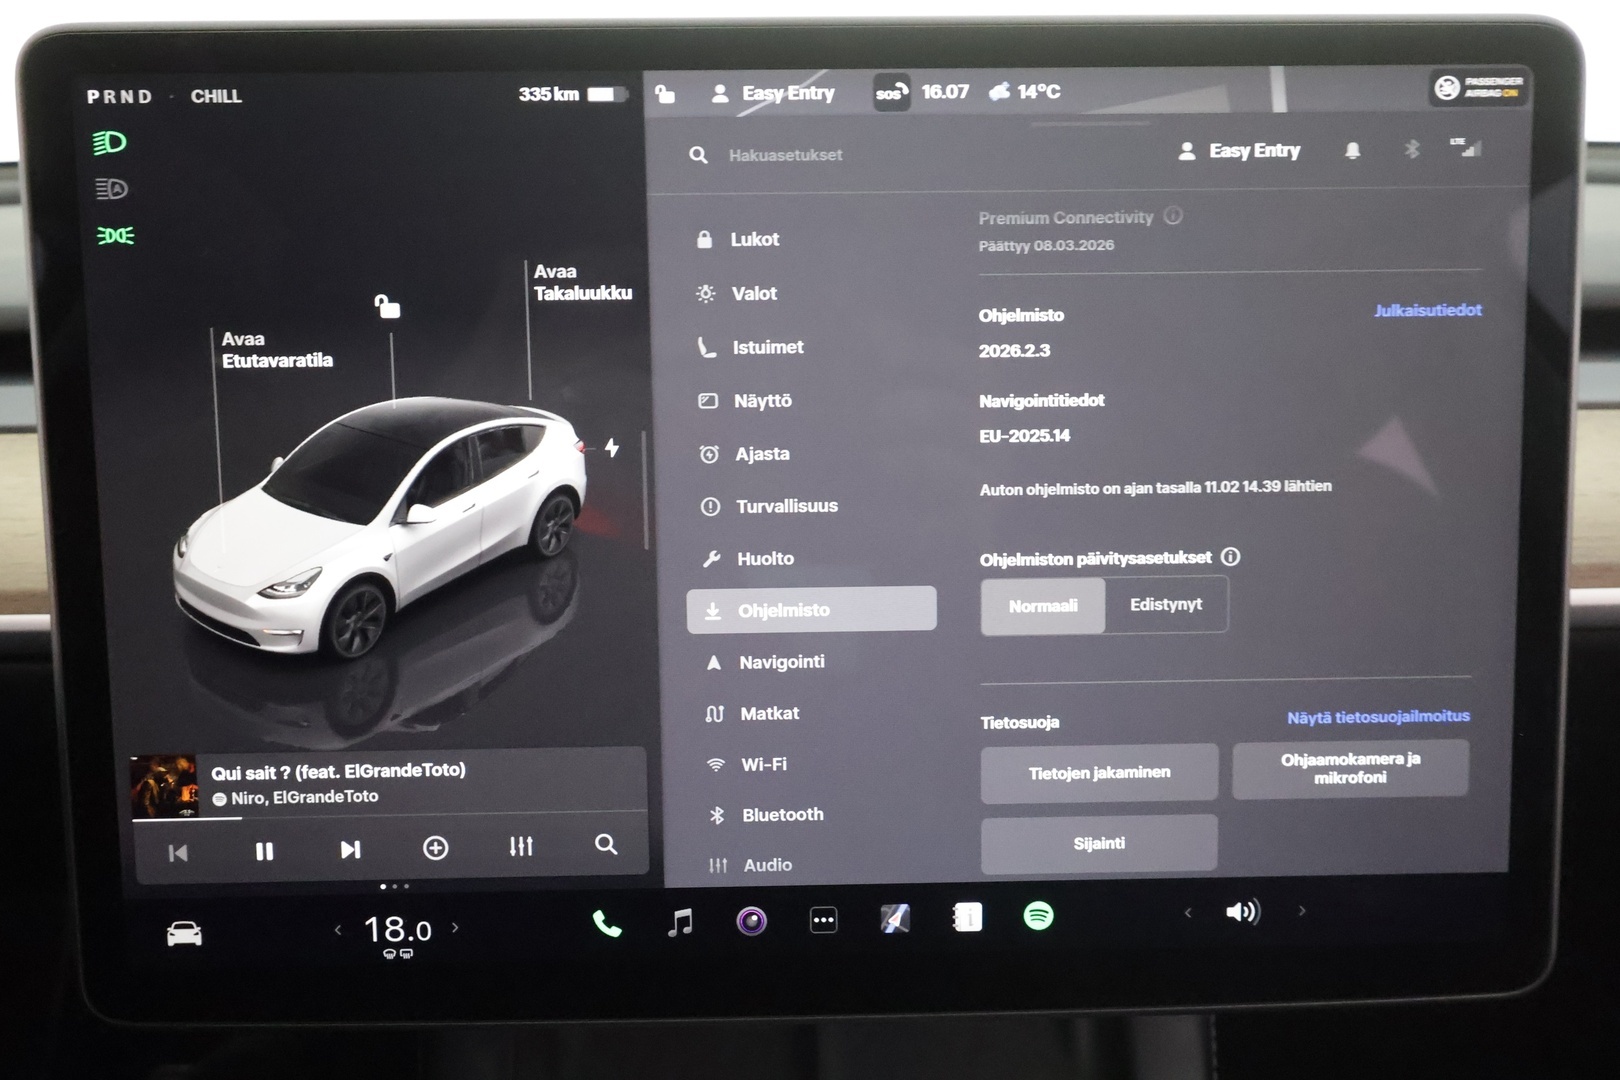The height and width of the screenshot is (1080, 1620).
Task: Tap the notifications bell icon
Action: (1353, 150)
